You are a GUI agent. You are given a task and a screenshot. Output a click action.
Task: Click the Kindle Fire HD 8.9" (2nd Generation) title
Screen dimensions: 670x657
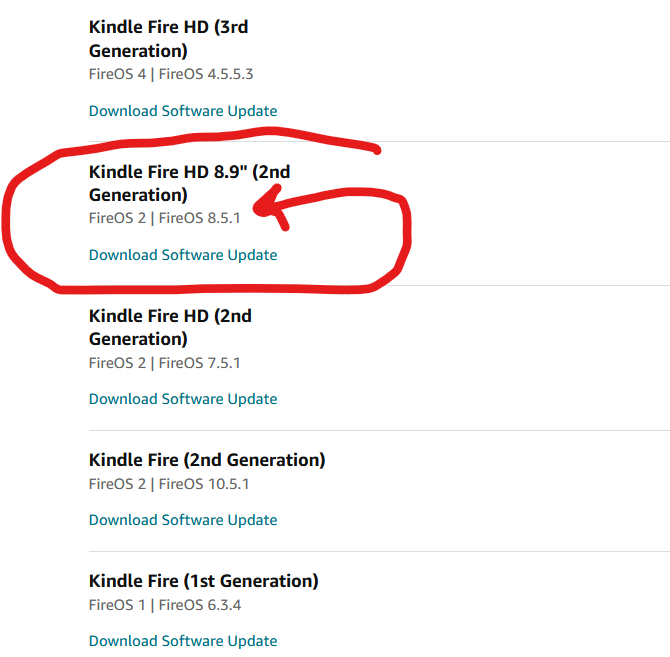pyautogui.click(x=189, y=183)
